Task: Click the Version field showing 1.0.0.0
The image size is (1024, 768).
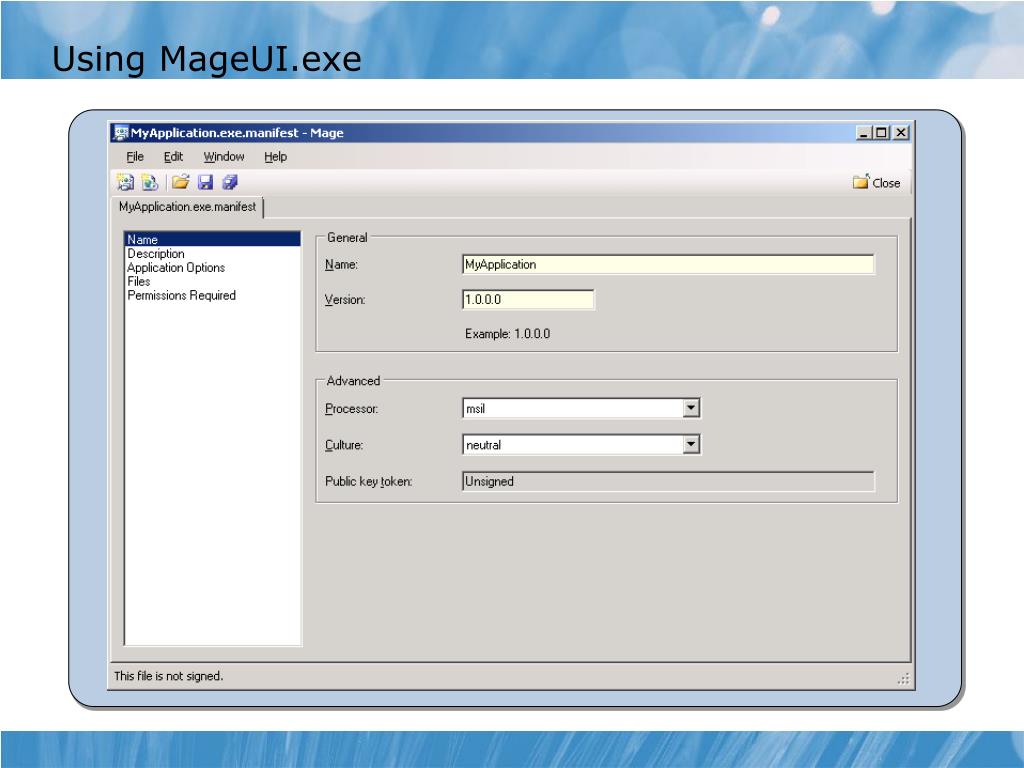Action: [528, 300]
